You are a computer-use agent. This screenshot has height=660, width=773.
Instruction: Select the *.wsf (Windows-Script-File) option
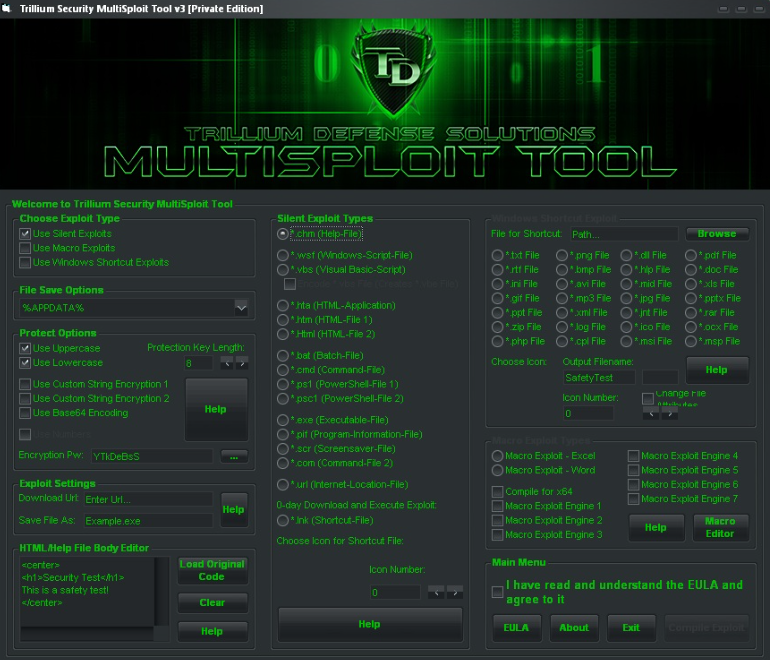click(x=282, y=255)
